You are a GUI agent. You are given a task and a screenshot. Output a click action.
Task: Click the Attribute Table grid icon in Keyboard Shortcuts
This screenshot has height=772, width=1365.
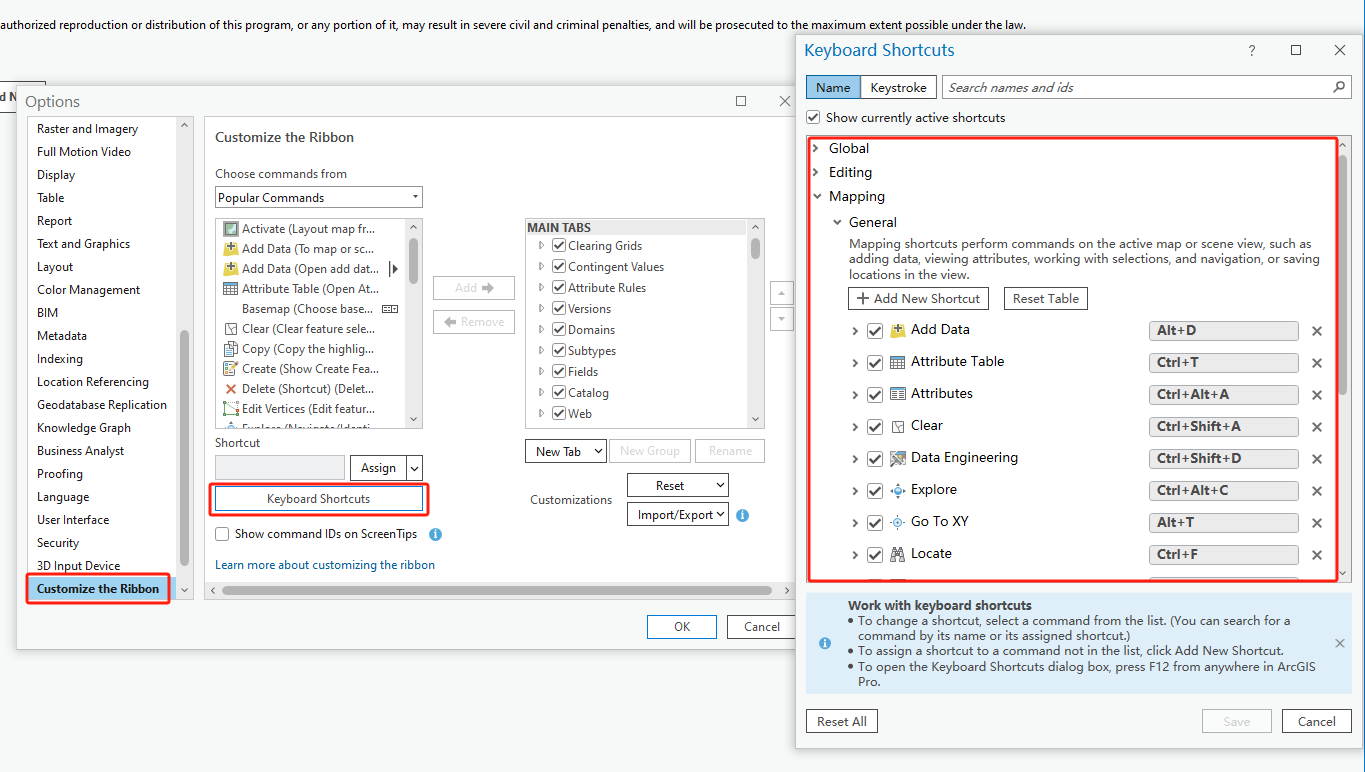(x=898, y=362)
